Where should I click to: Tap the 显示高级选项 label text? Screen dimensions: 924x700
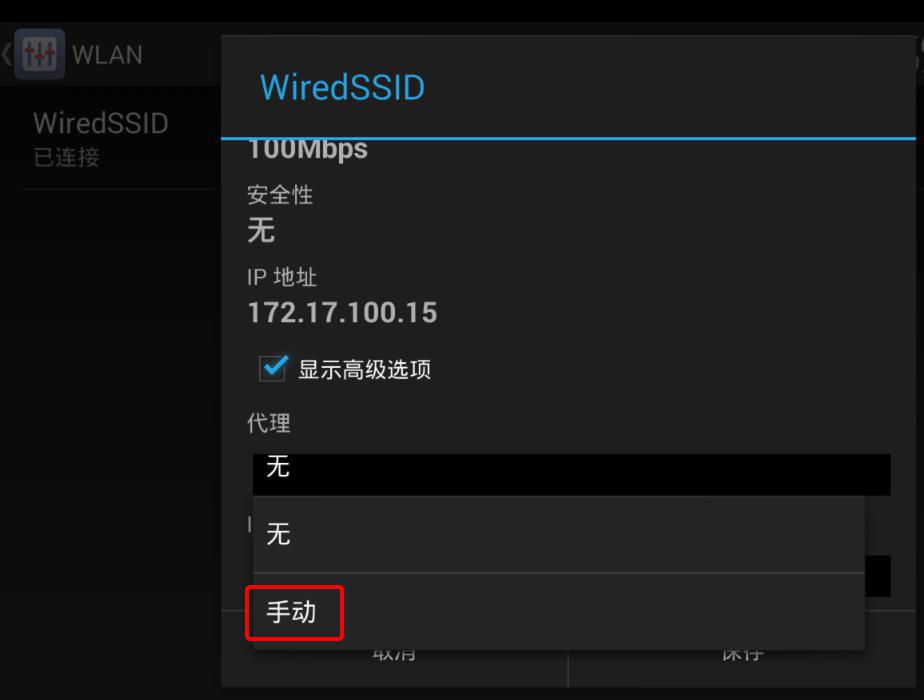click(364, 370)
